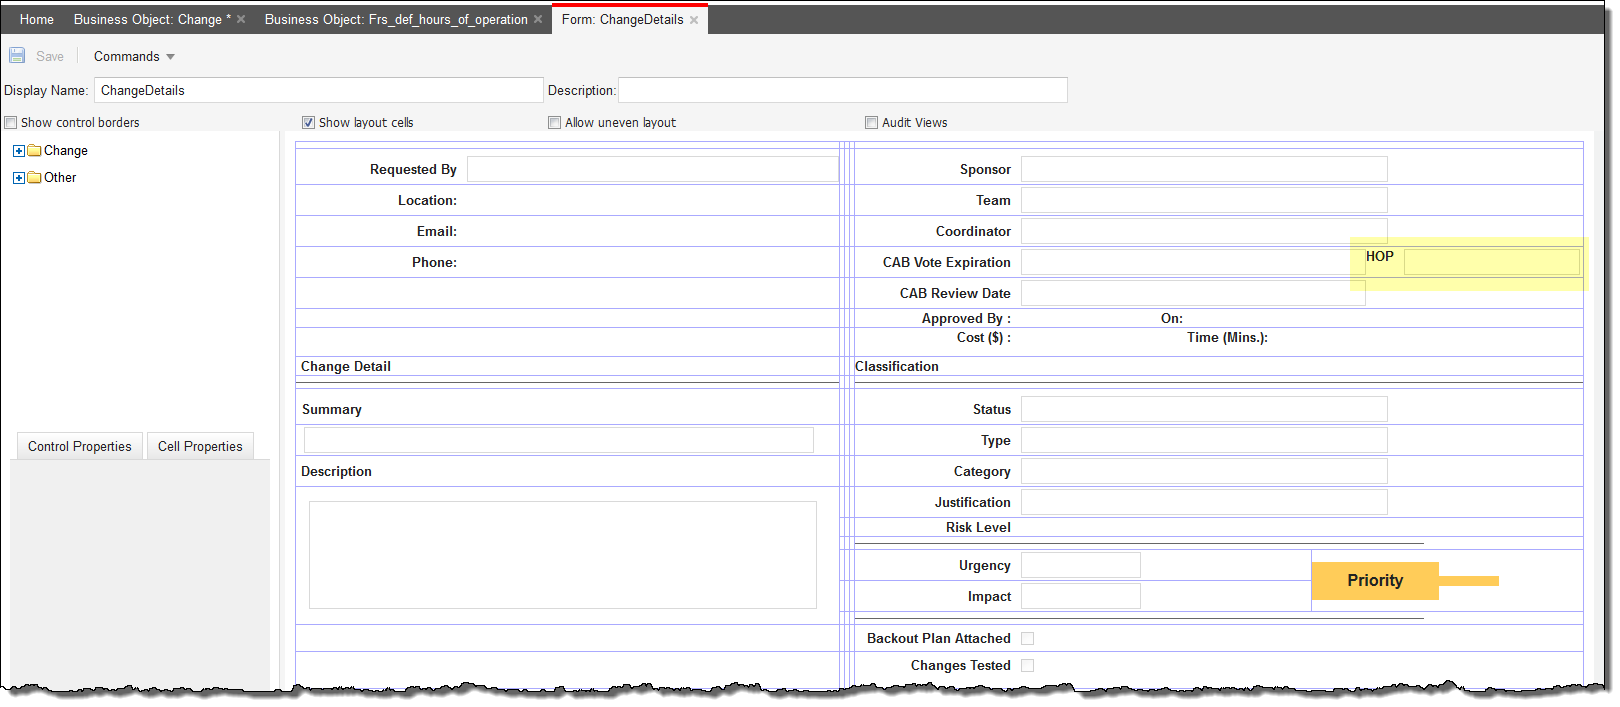Toggle Allow uneven layout checkbox
Viewport: 1620px width, 707px height.
point(555,123)
